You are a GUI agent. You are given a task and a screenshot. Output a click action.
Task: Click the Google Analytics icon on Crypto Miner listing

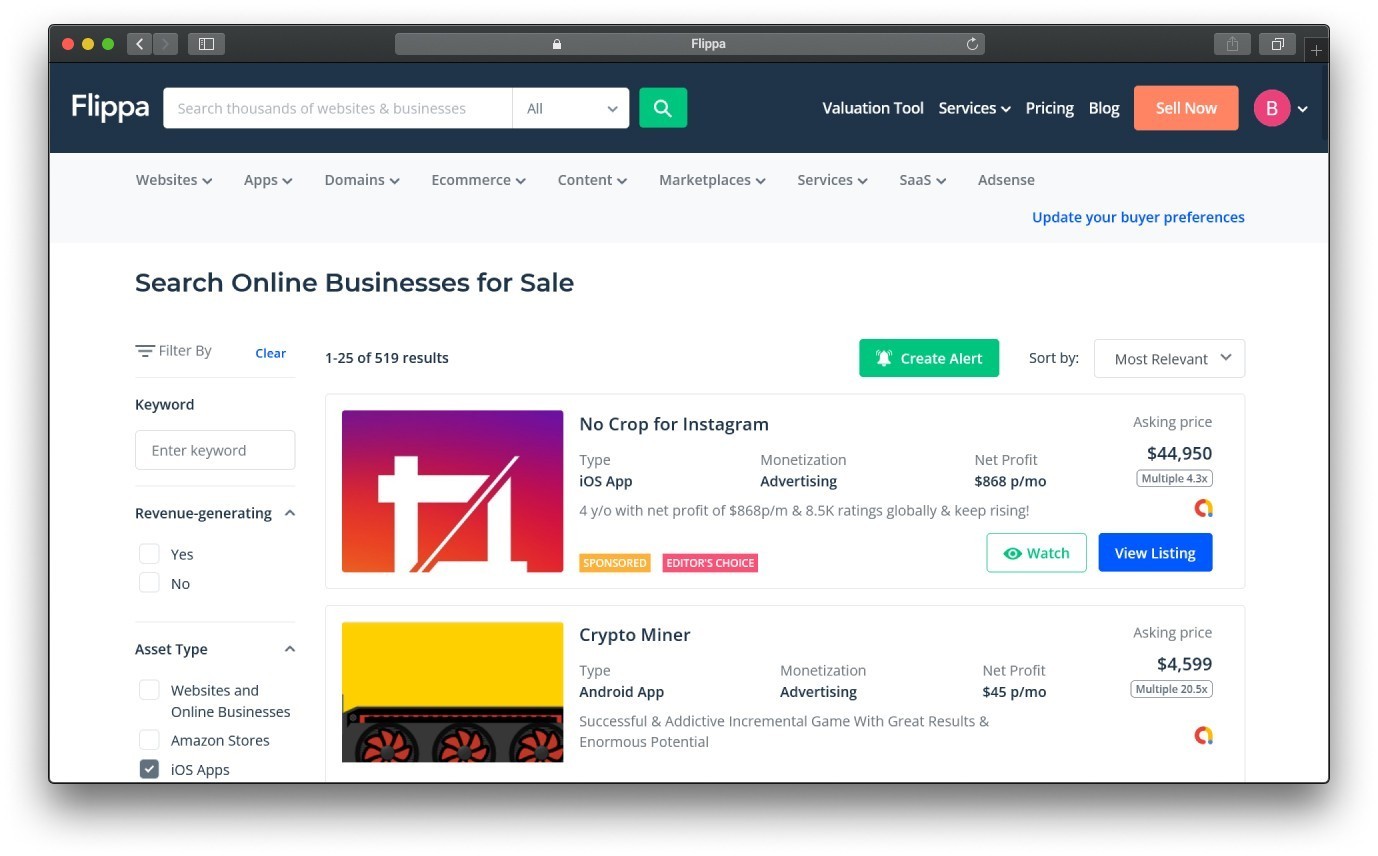(x=1203, y=735)
